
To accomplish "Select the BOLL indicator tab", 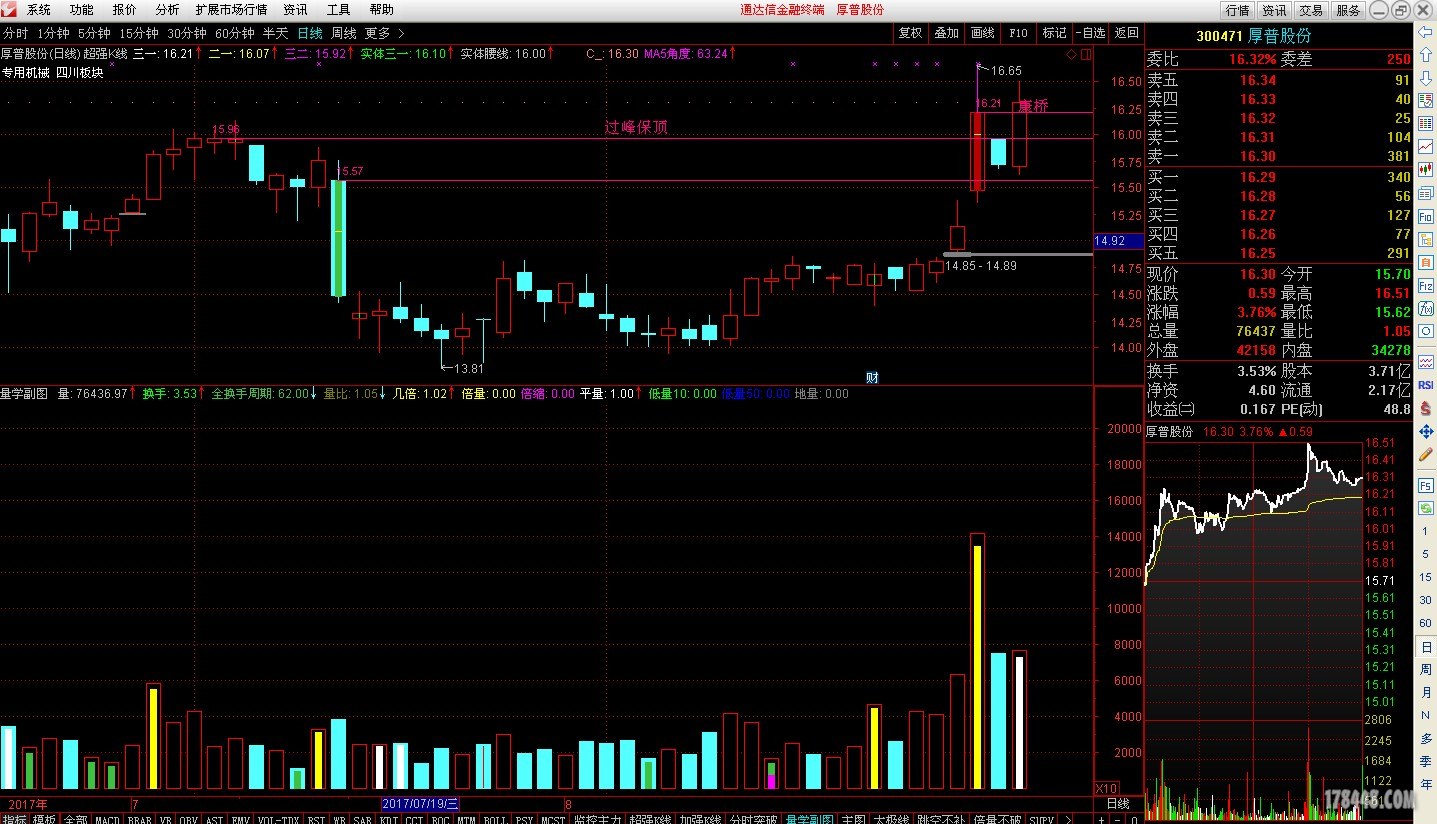I will pos(494,820).
